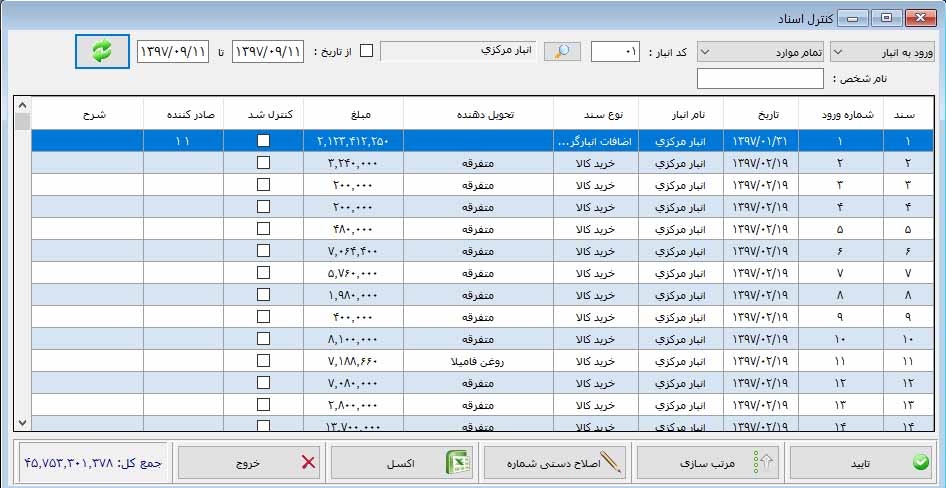The width and height of the screenshot is (946, 488).
Task: Click the شرح column header
Action: 87,113
